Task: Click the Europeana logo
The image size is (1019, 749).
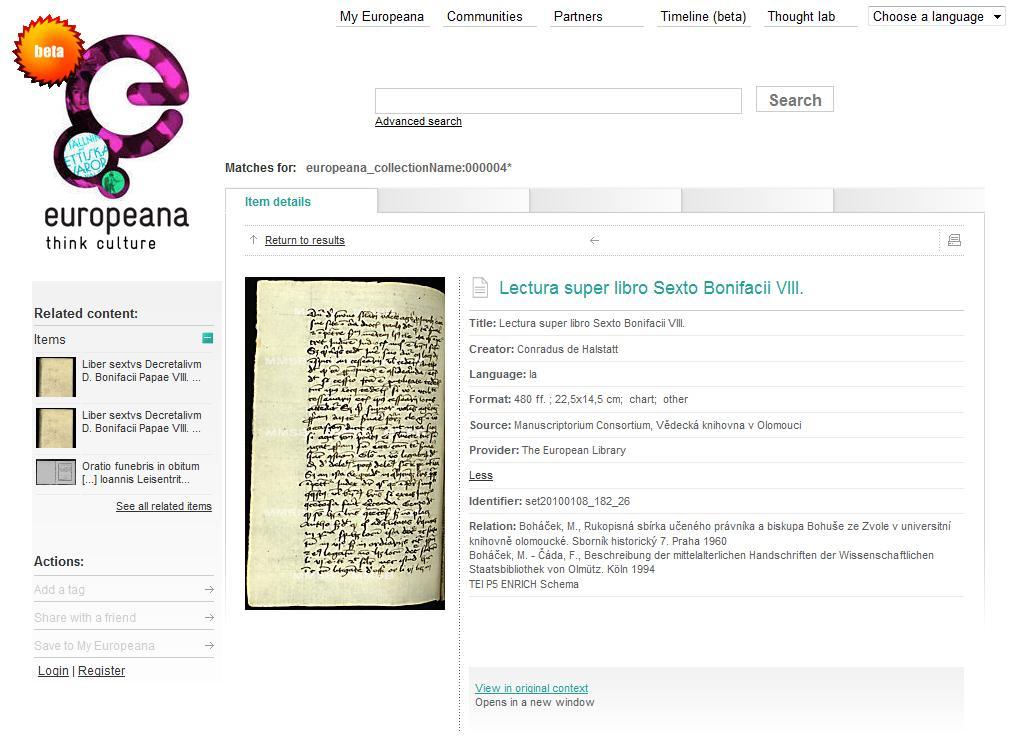Action: click(103, 135)
